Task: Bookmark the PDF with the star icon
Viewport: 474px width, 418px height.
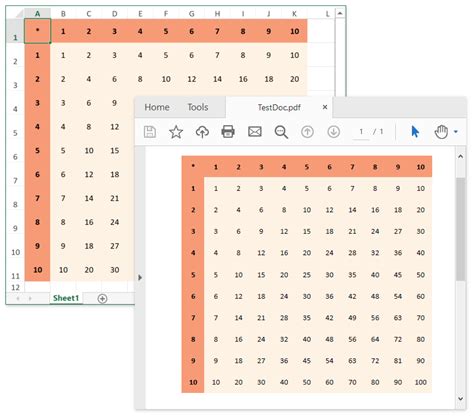Action: tap(176, 132)
